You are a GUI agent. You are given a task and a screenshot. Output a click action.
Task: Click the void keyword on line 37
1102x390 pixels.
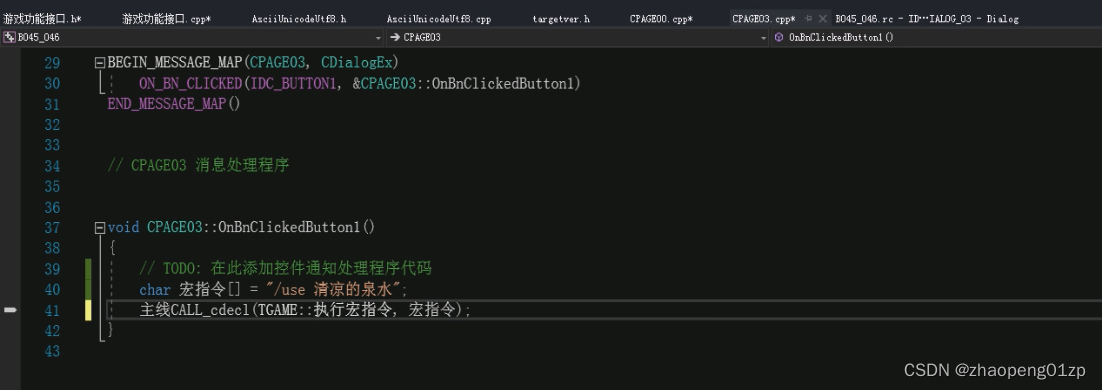[124, 228]
